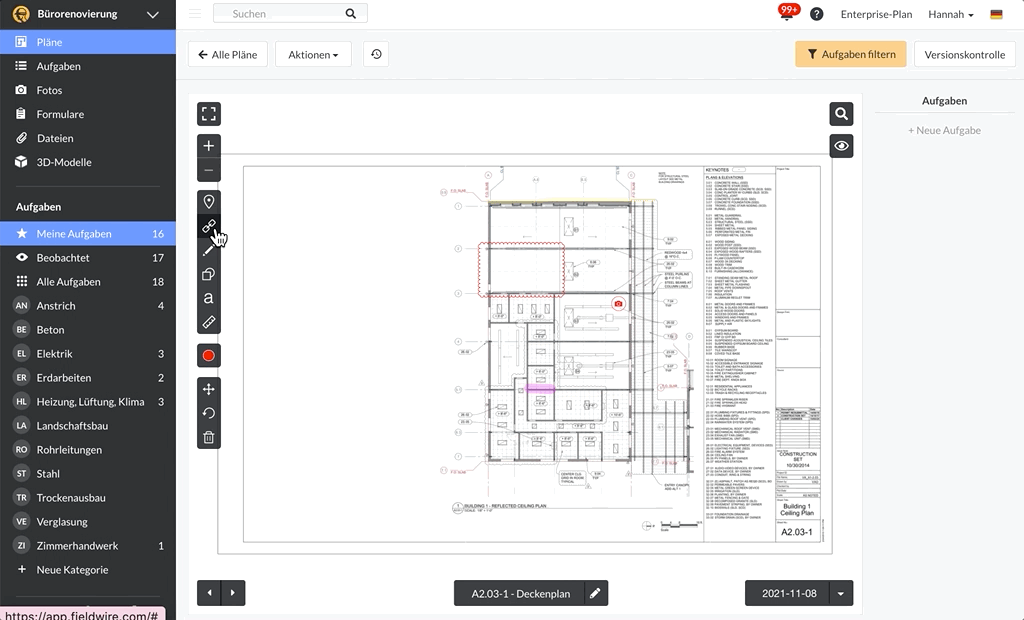Open Aufgaben section in sidebar
This screenshot has height=620, width=1024.
click(88, 66)
